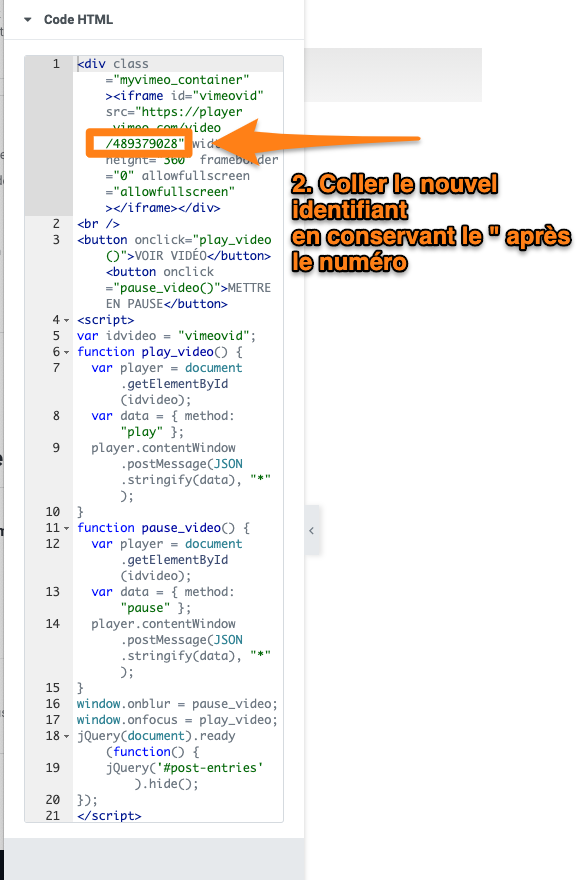
Task: Click the Code HTML section title
Action: click(78, 20)
